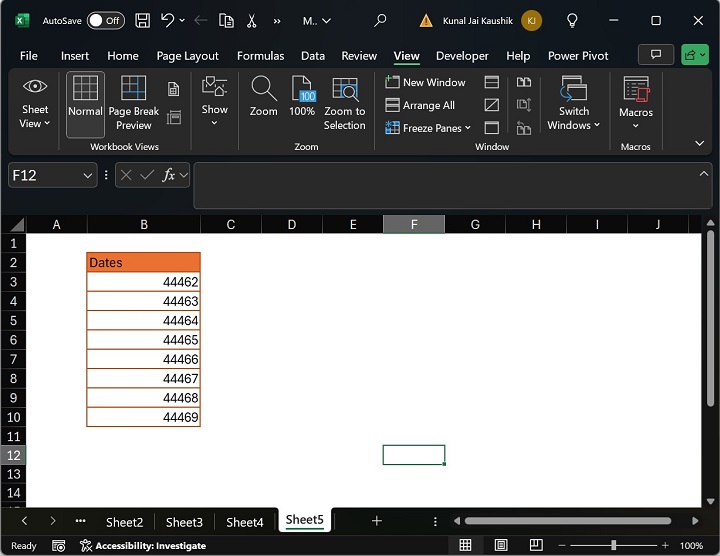The height and width of the screenshot is (556, 720).
Task: Click the zoom slider in status bar
Action: (x=613, y=545)
